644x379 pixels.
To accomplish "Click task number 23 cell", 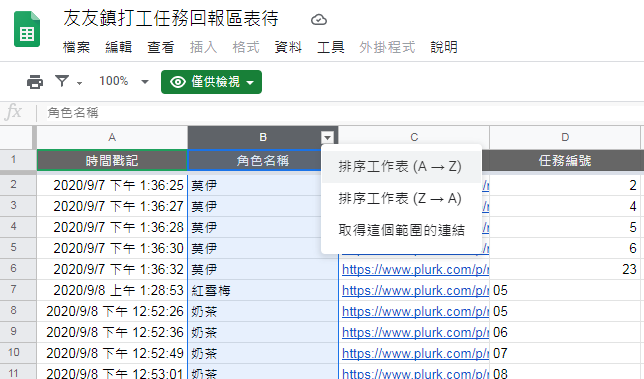I will [x=565, y=269].
